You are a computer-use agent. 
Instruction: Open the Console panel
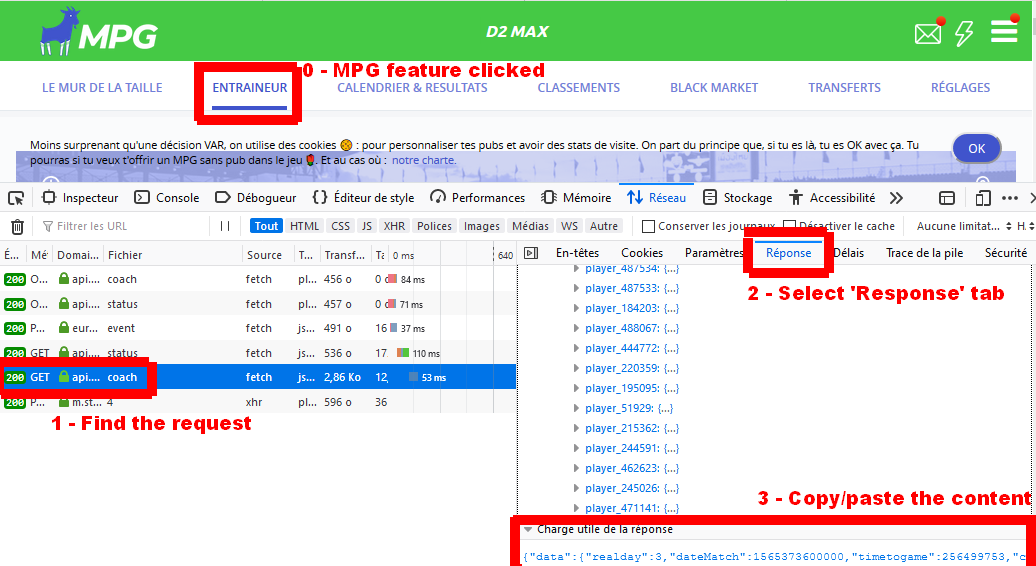click(x=166, y=197)
